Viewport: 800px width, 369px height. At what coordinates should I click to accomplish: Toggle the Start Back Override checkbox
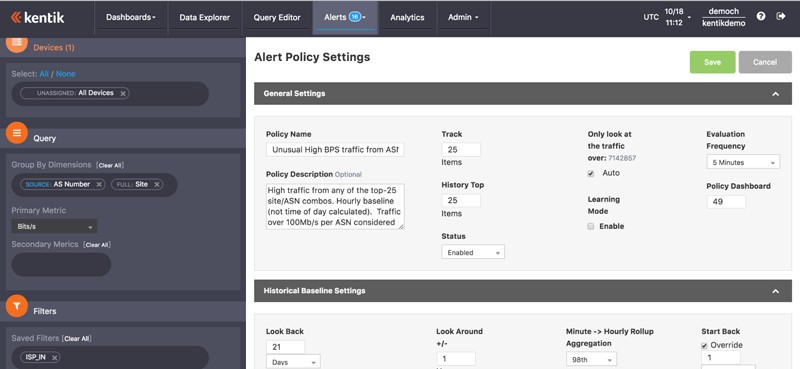coord(704,346)
